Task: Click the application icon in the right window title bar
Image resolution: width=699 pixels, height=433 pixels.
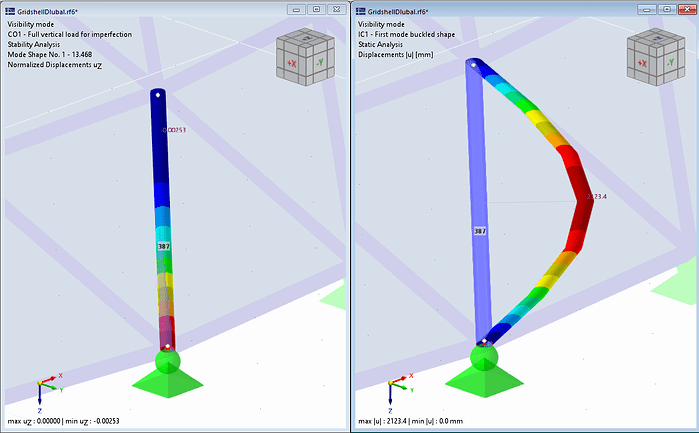Action: (360, 9)
